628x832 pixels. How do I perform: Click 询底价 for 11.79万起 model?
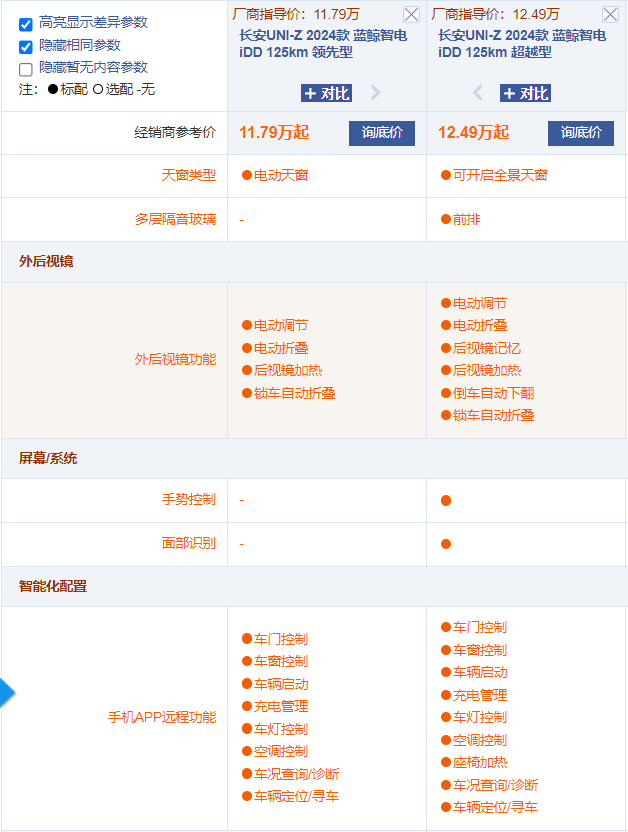(x=382, y=133)
